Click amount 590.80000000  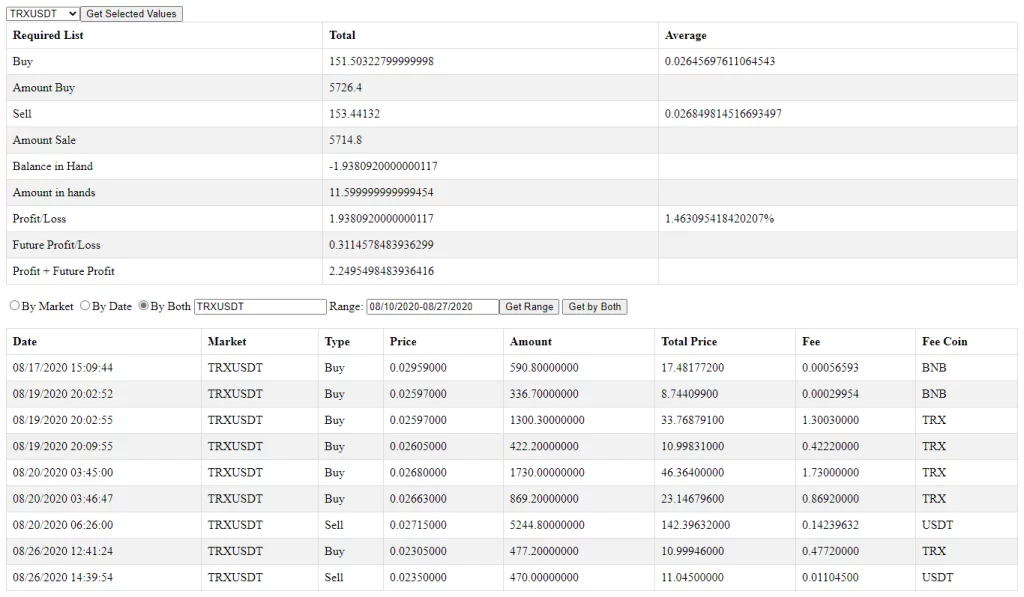click(x=544, y=368)
